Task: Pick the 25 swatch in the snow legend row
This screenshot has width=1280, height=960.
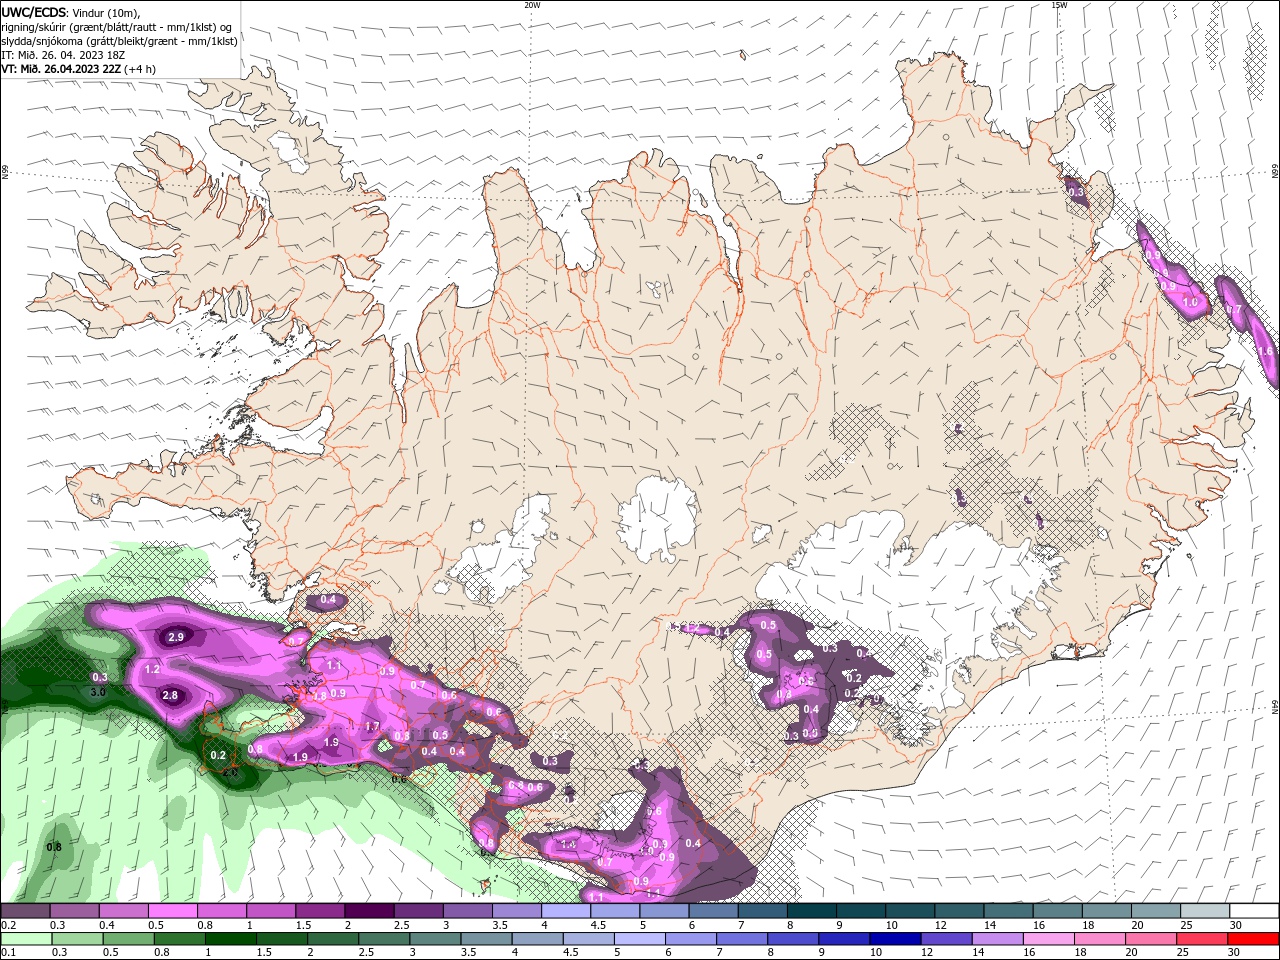Action: pos(1205,911)
